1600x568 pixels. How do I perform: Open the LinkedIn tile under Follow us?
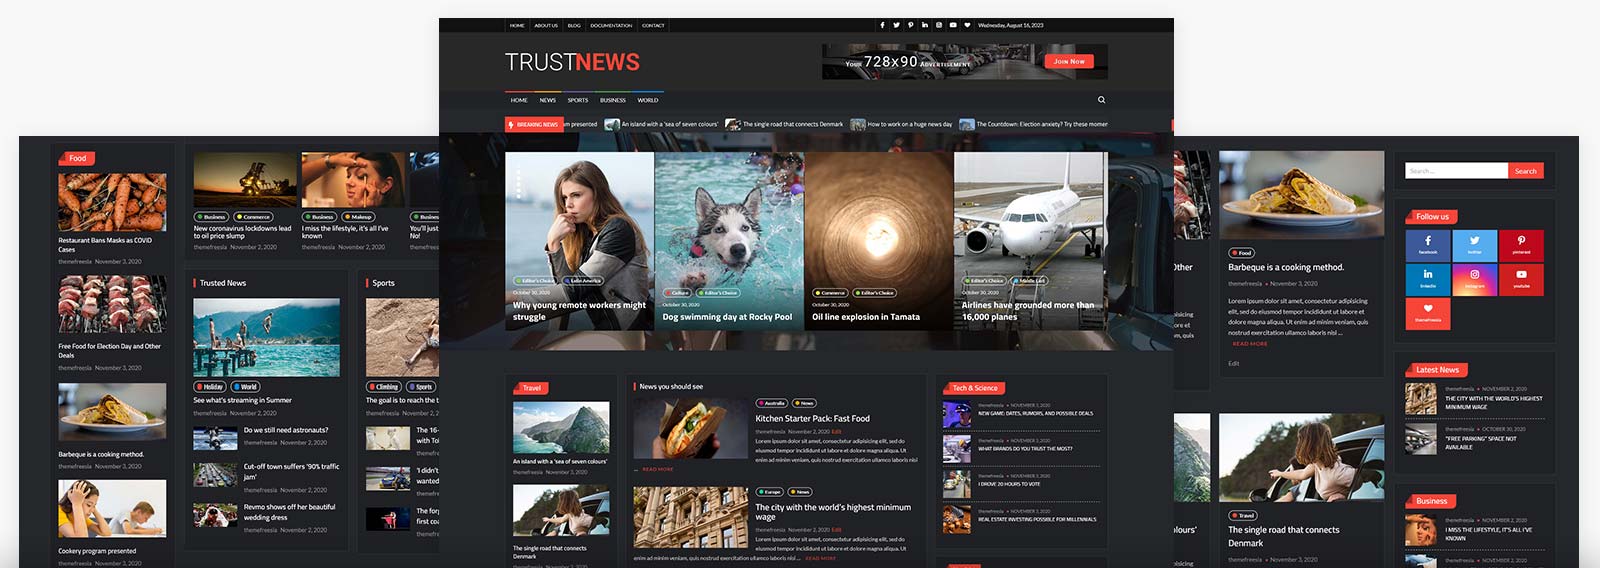[1427, 279]
